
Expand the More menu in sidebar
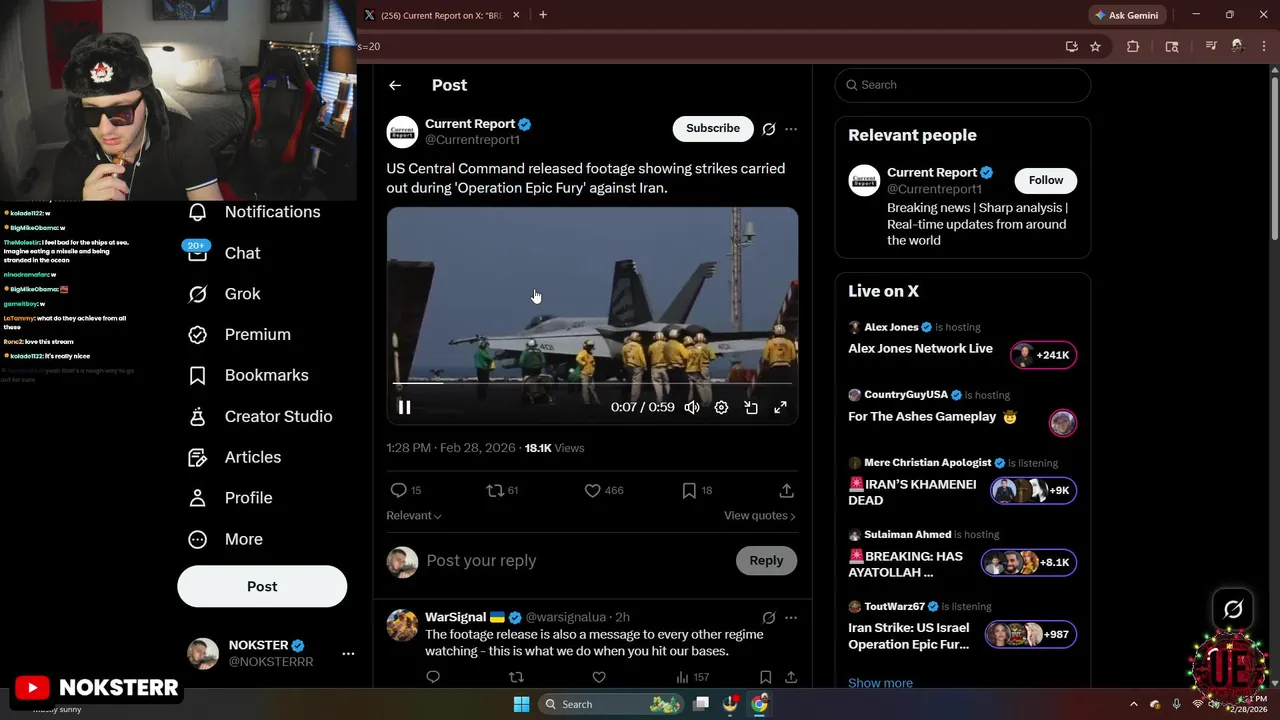225,539
